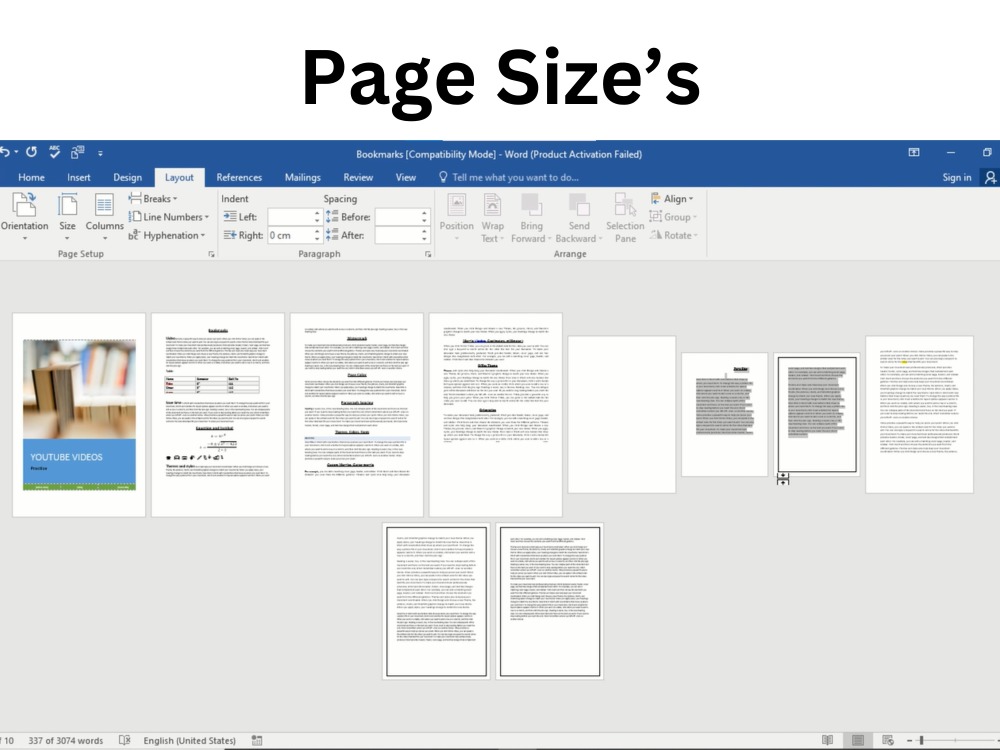This screenshot has height=750, width=1000.
Task: Click the Right indent field showing 0 cm
Action: pyautogui.click(x=290, y=235)
